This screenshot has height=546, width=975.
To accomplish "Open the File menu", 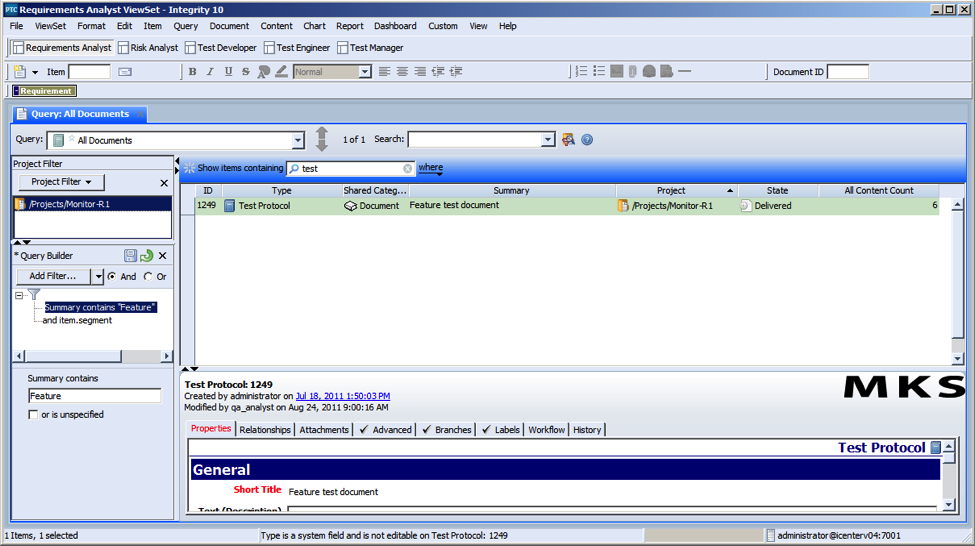I will (x=16, y=26).
